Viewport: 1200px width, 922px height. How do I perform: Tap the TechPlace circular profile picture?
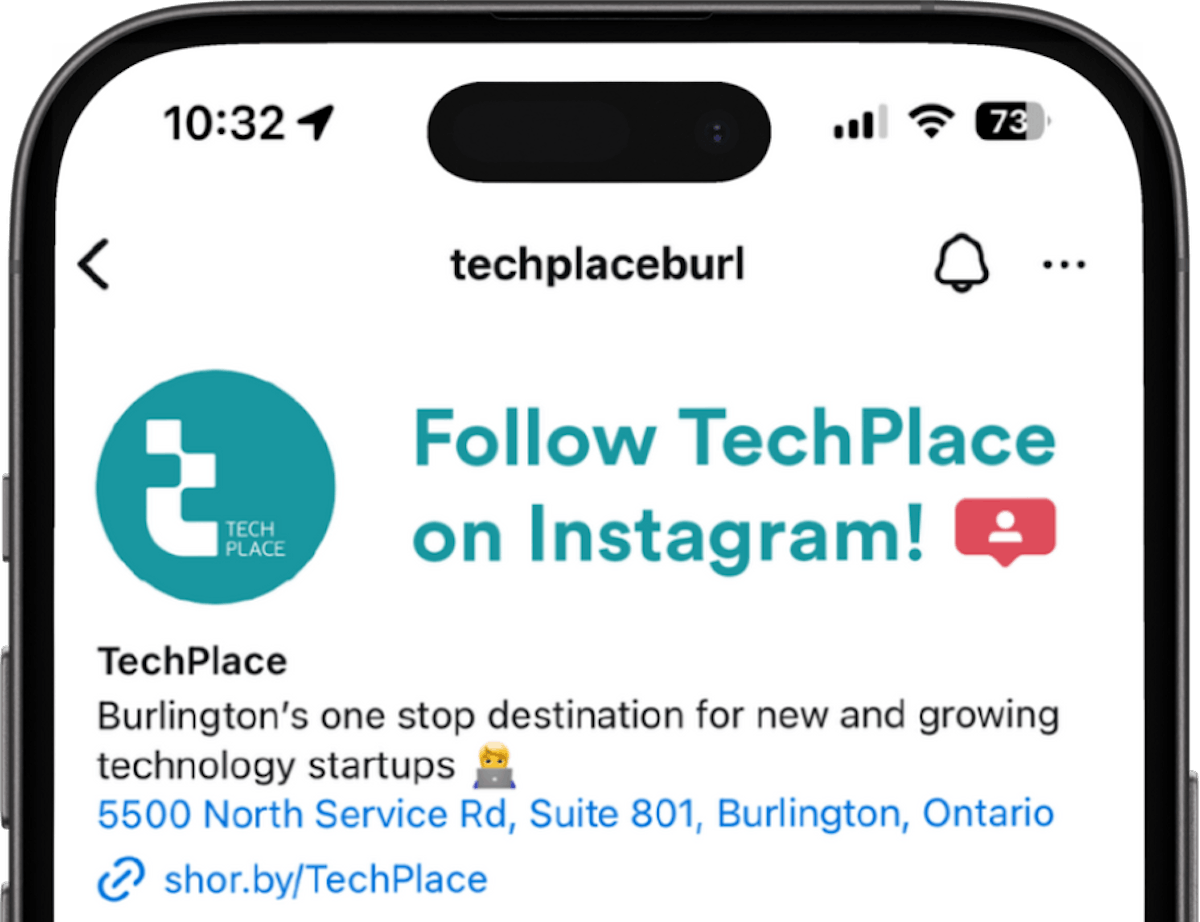click(213, 487)
